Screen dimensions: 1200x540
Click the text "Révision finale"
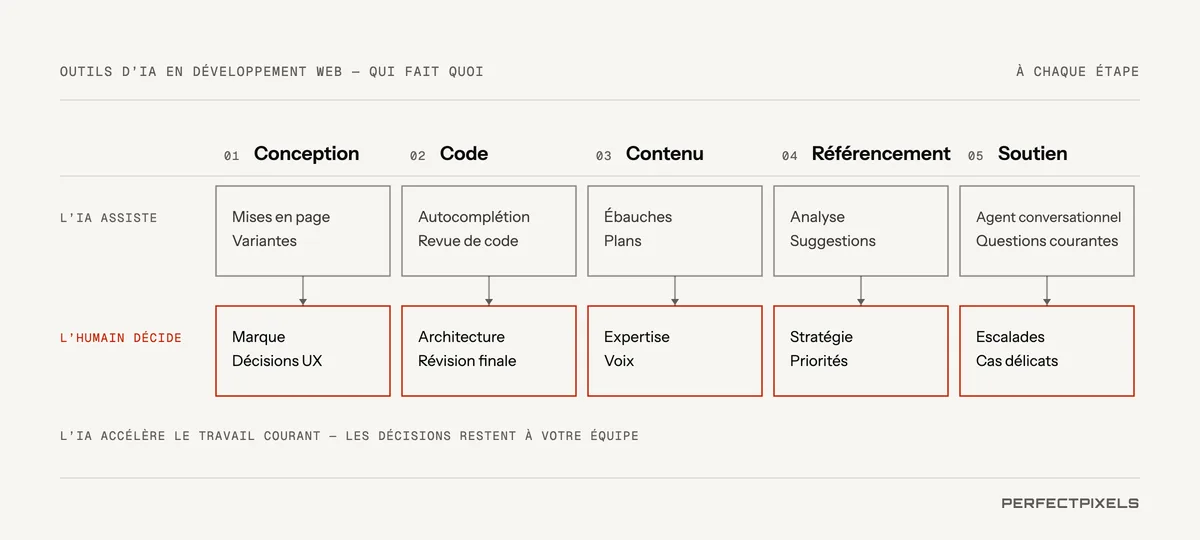coord(467,361)
